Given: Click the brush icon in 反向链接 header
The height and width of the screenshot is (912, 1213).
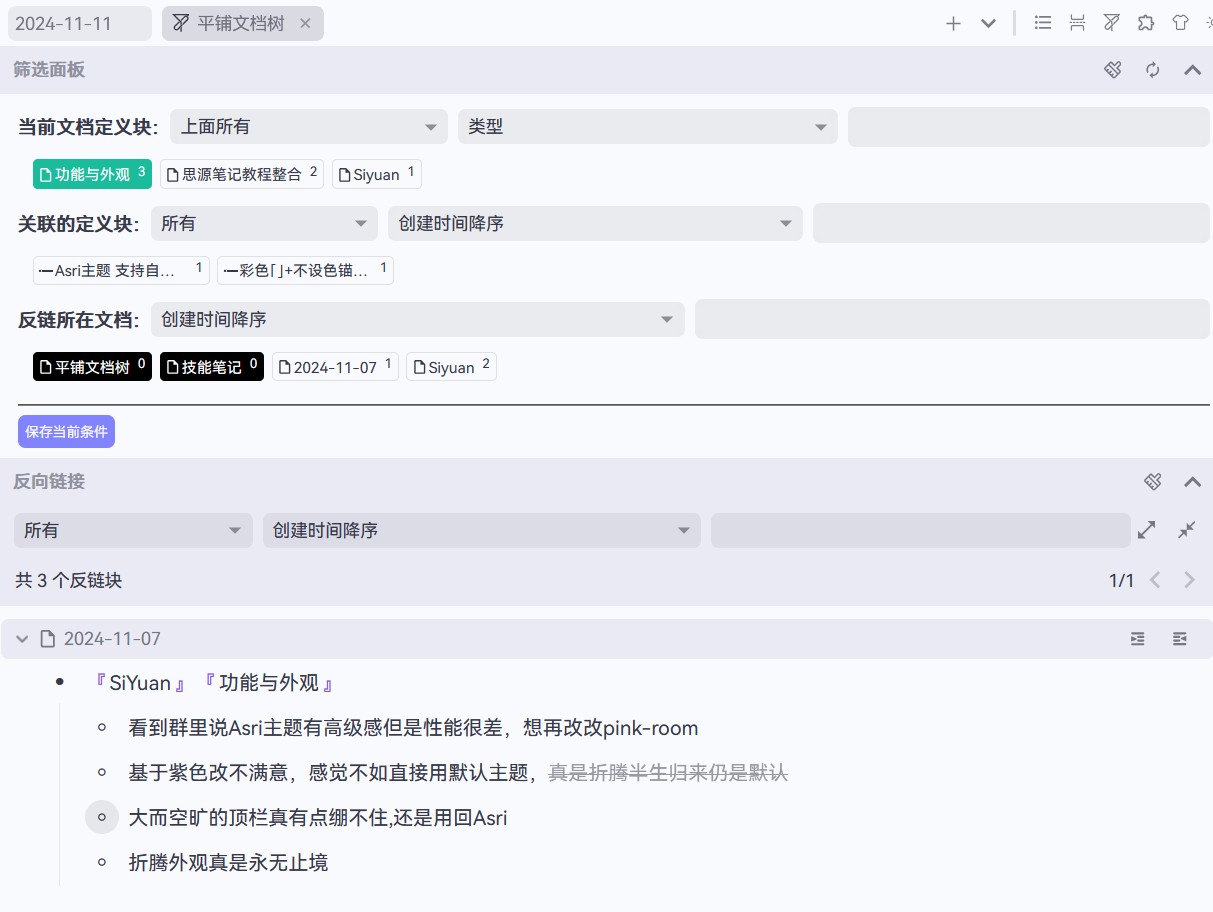Looking at the screenshot, I should [1152, 481].
